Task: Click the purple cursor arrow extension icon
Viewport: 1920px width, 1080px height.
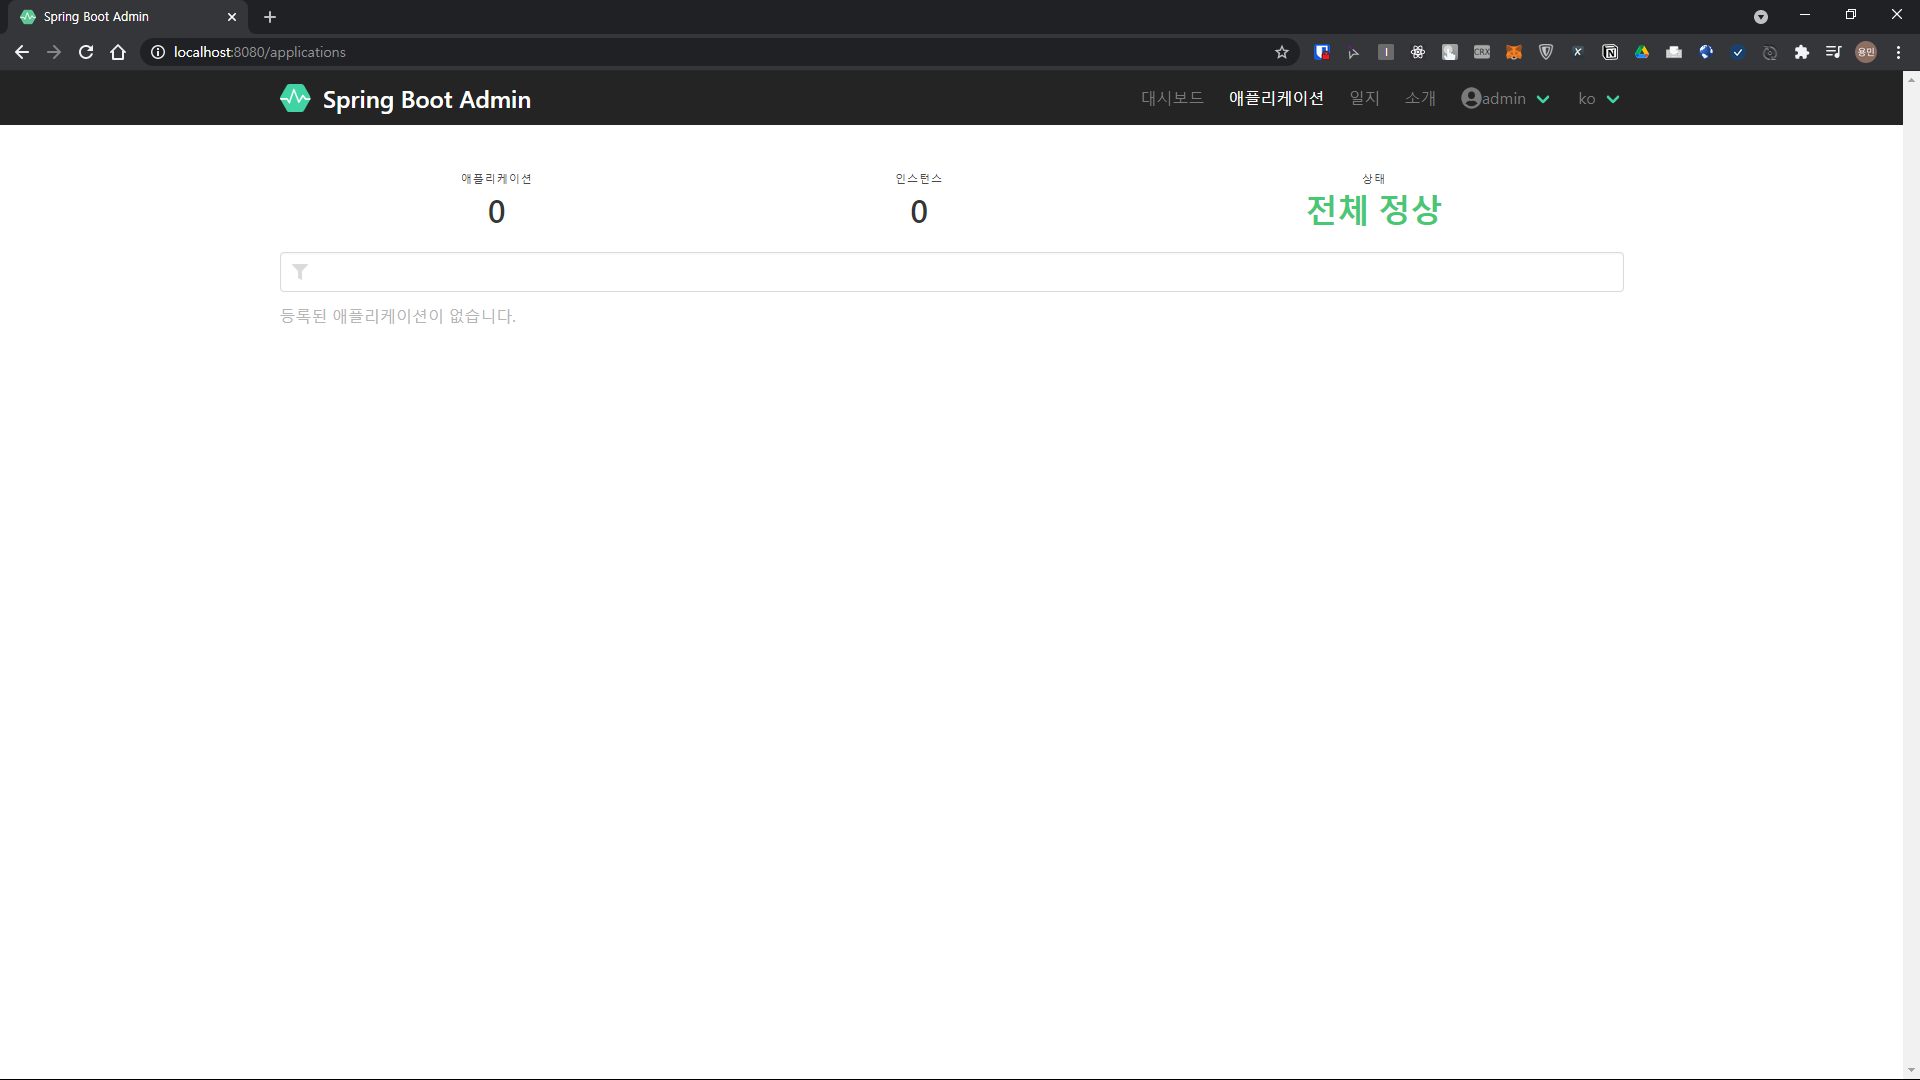Action: tap(1354, 52)
